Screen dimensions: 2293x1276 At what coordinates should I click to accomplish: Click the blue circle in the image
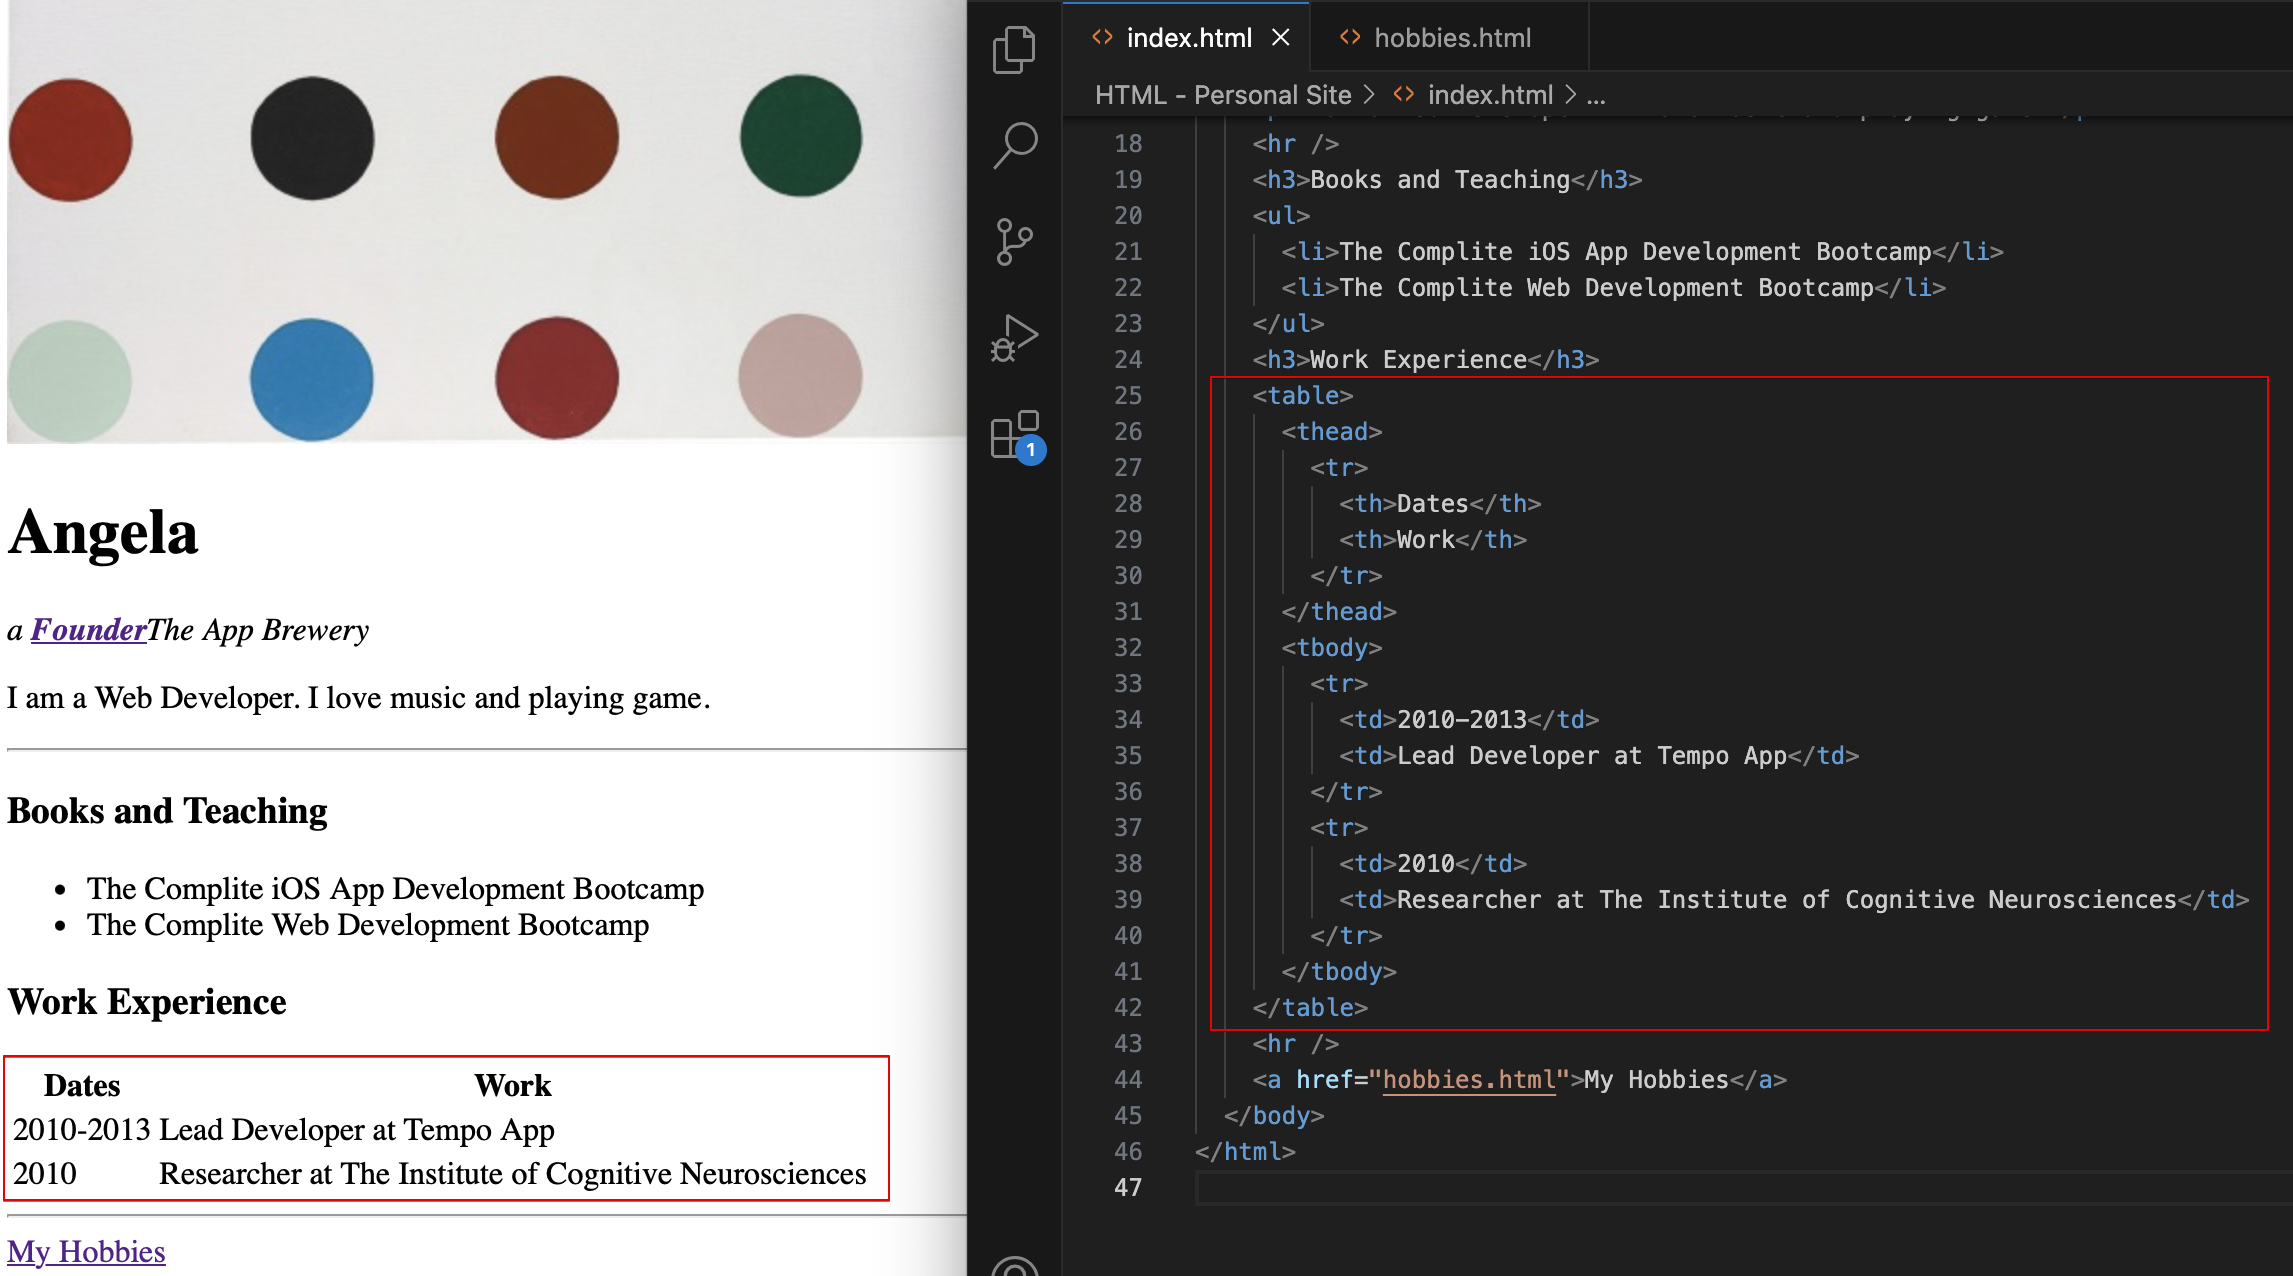[312, 380]
